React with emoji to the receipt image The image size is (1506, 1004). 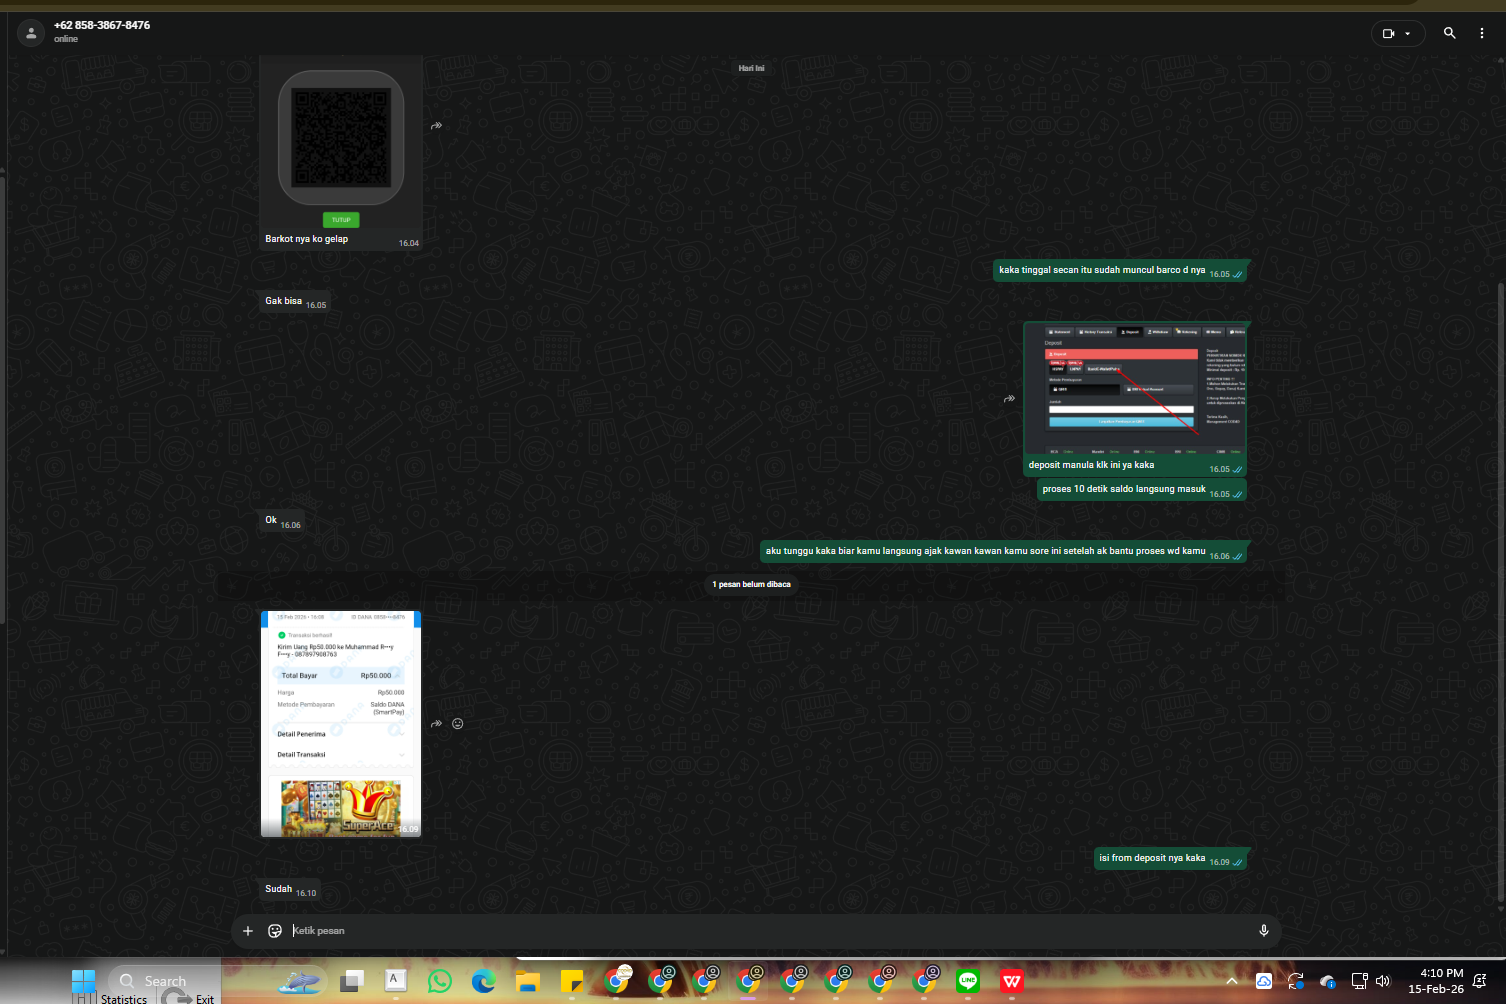coord(457,723)
